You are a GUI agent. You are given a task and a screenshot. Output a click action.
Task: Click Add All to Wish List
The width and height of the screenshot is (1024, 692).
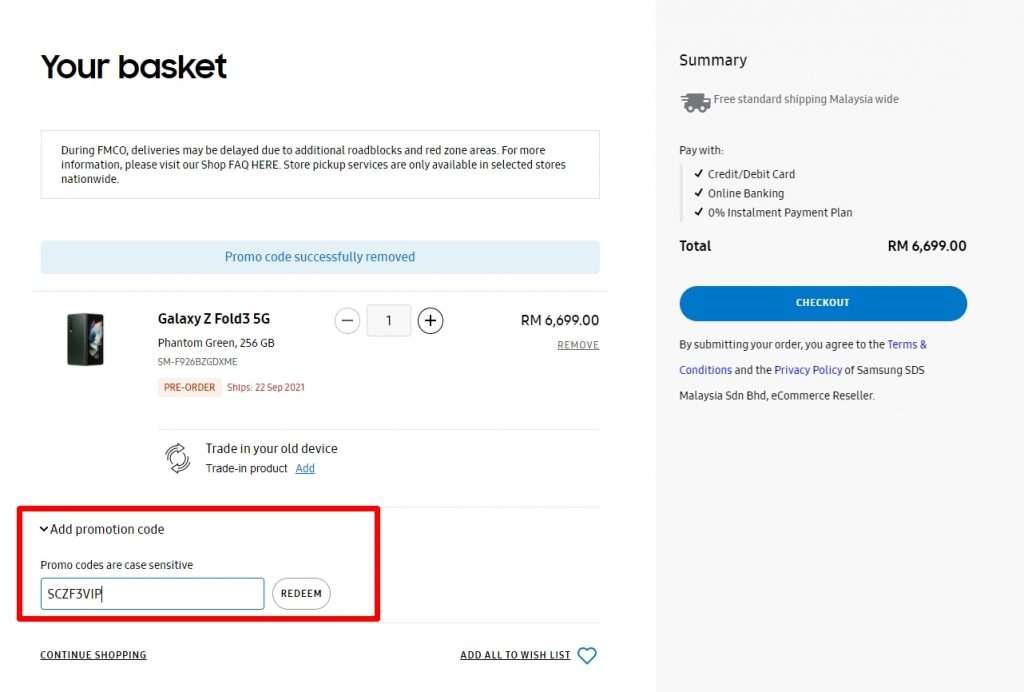coord(515,656)
